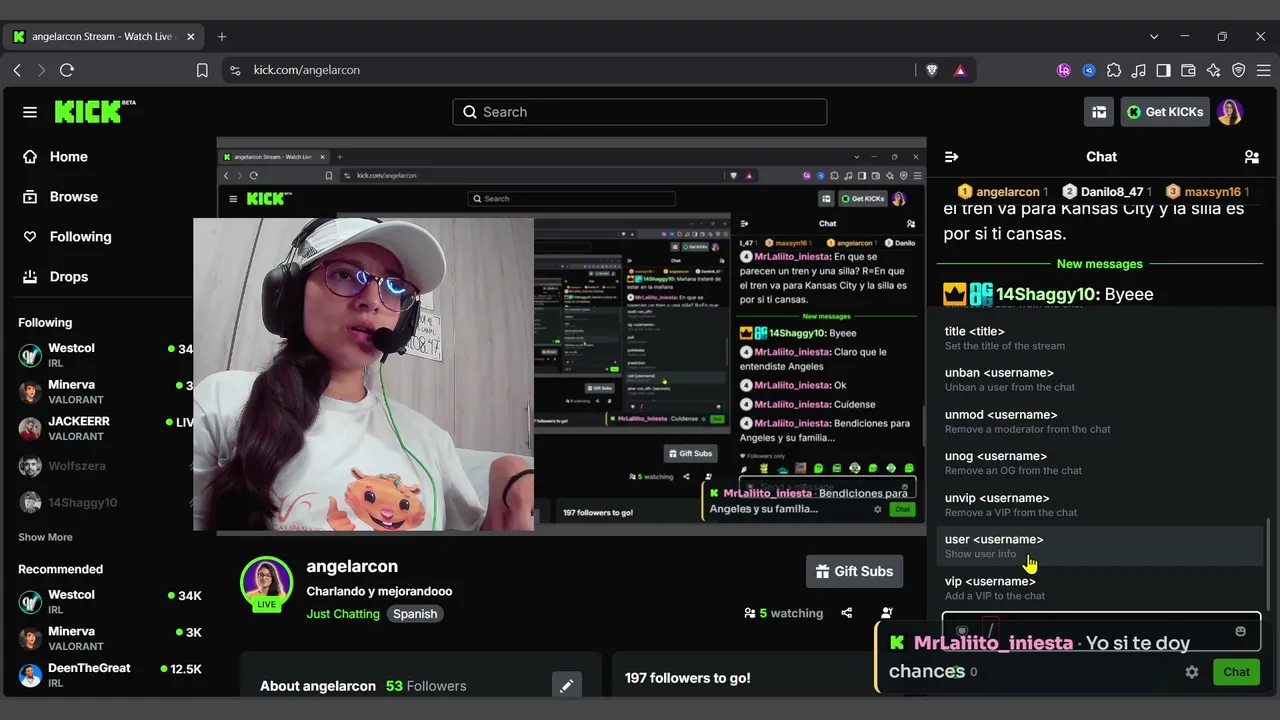Go back to previous page
The image size is (1280, 720).
[17, 70]
